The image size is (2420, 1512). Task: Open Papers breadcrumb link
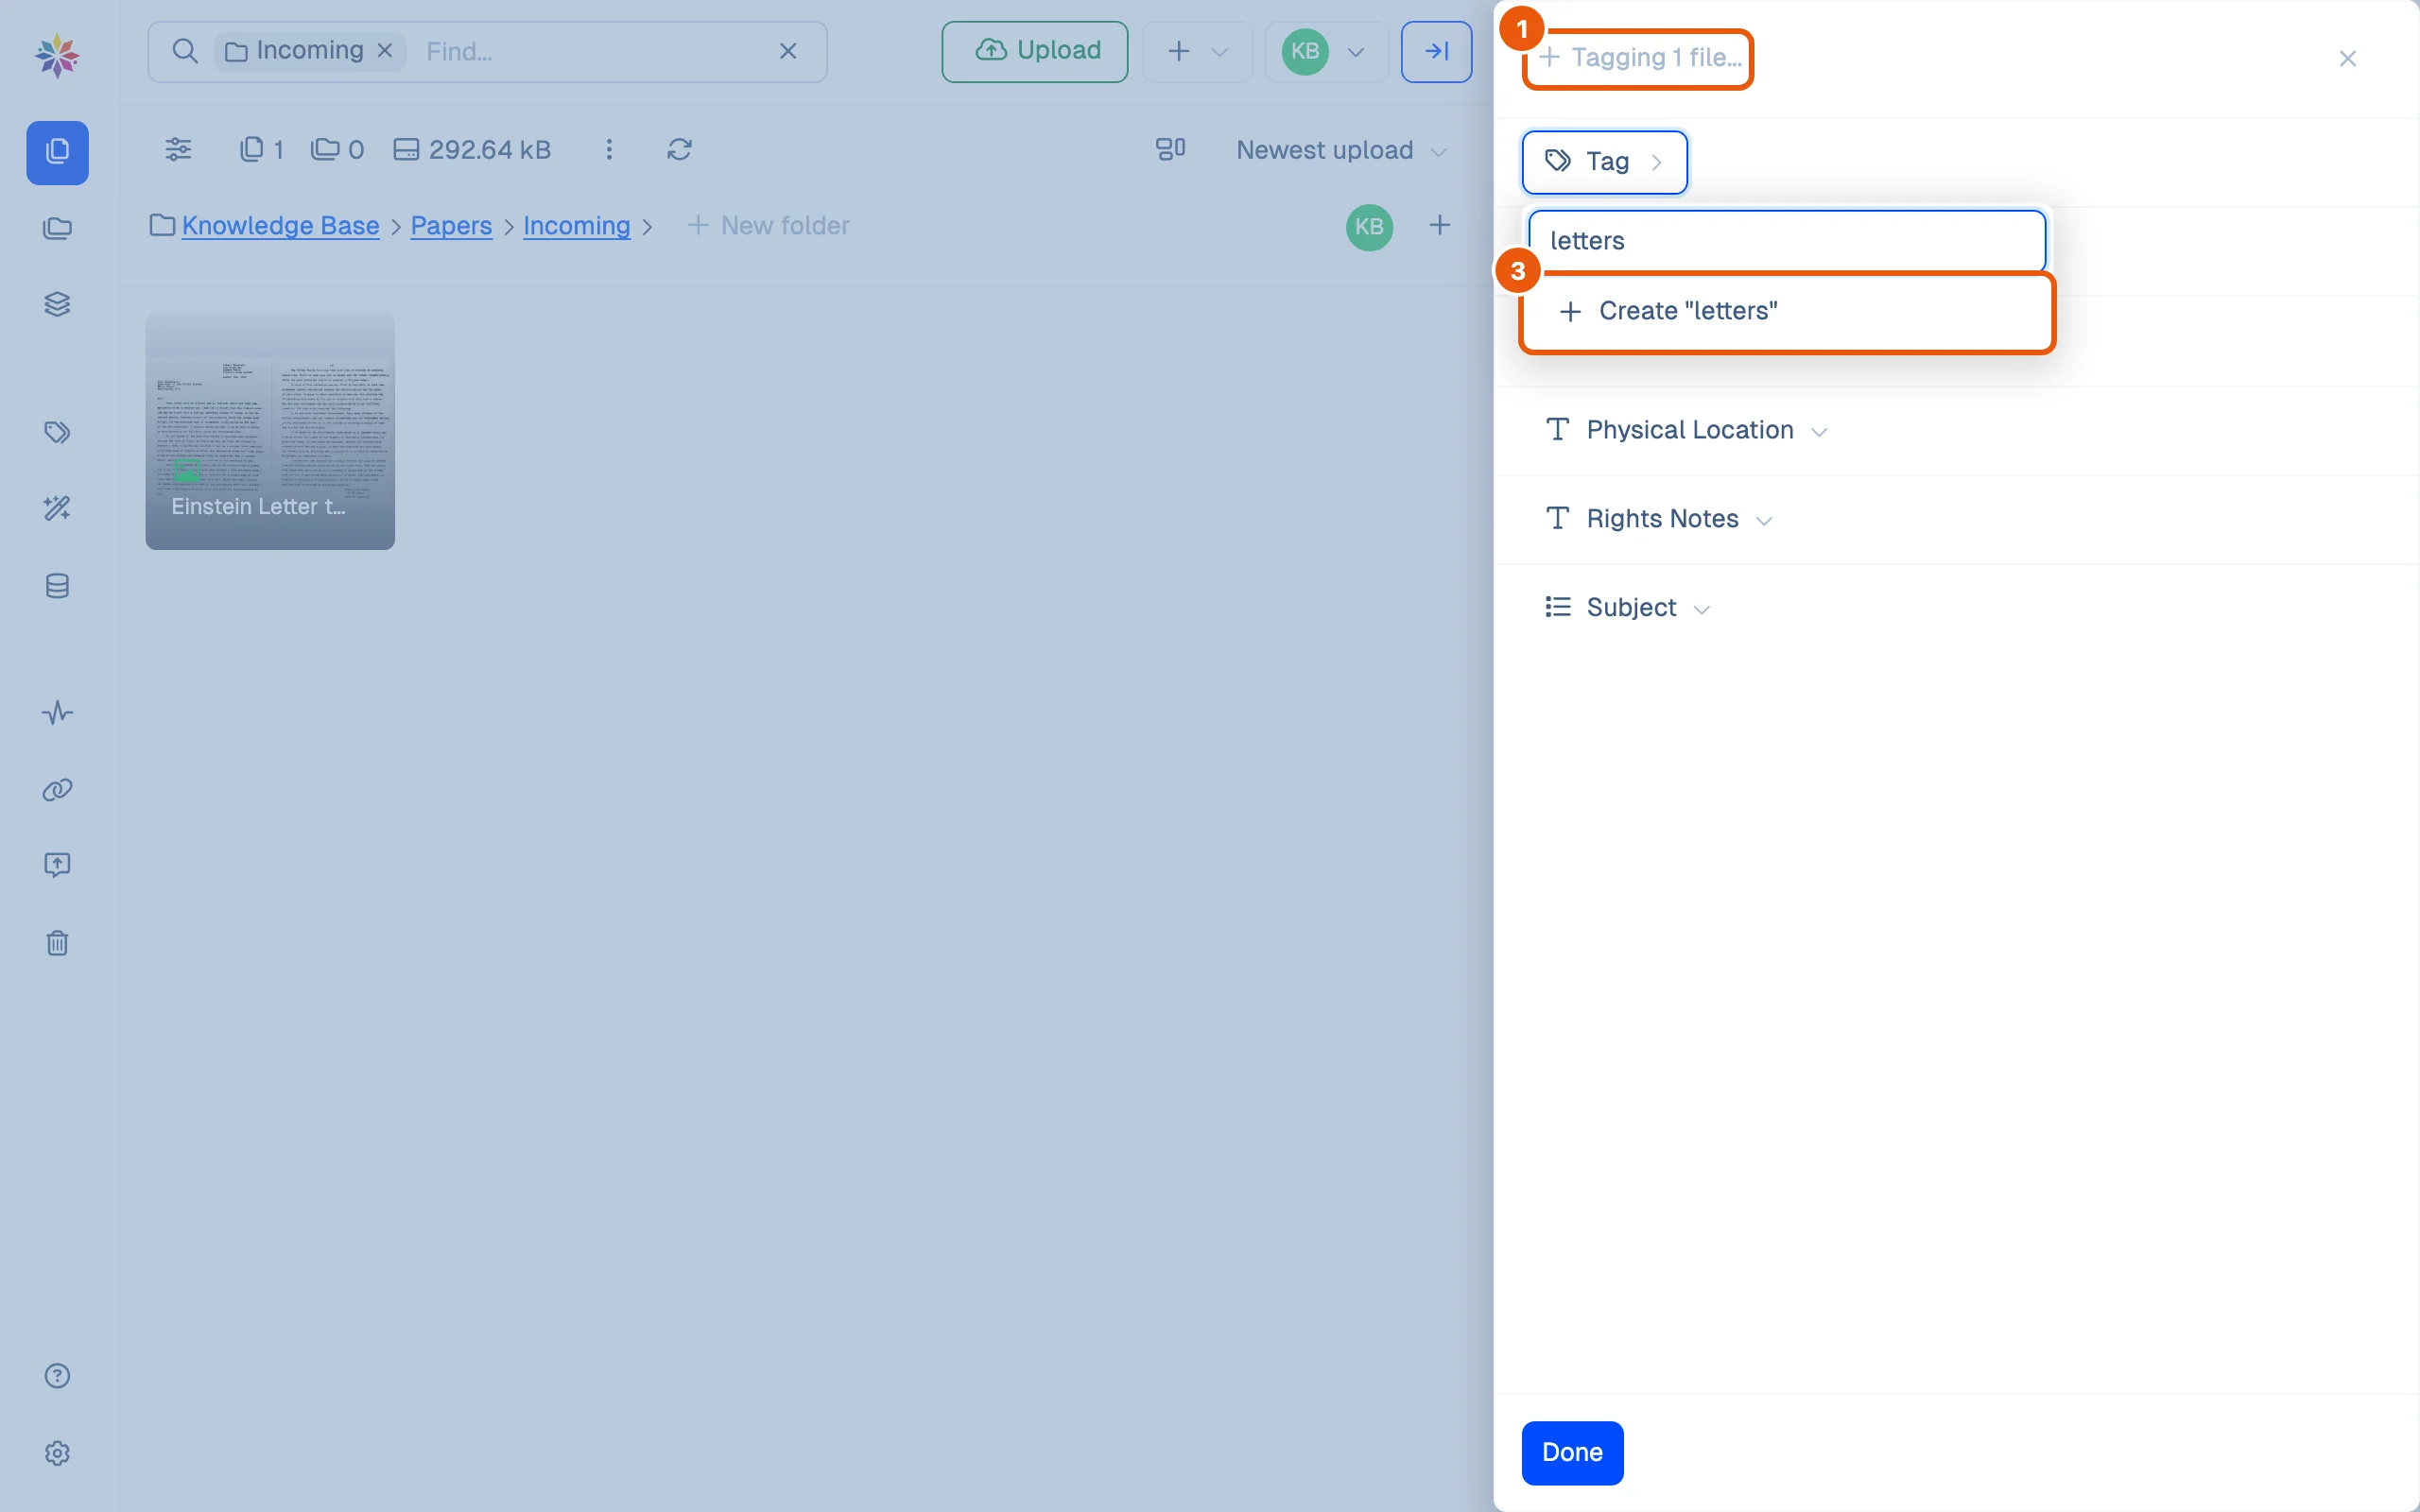[451, 226]
